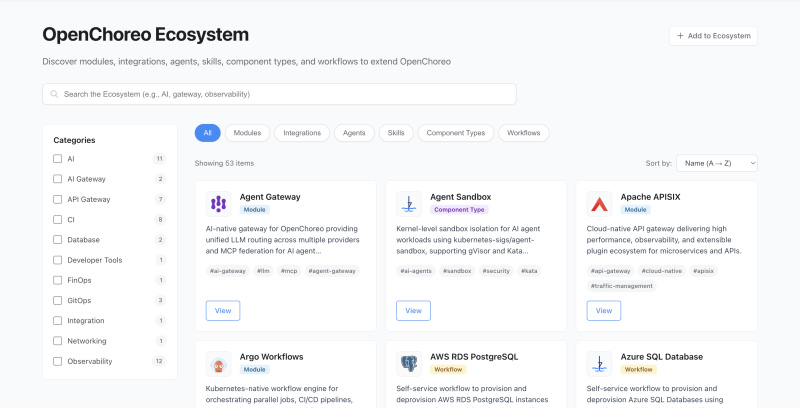800x408 pixels.
Task: Click the #ai-gateway tag
Action: tap(228, 271)
